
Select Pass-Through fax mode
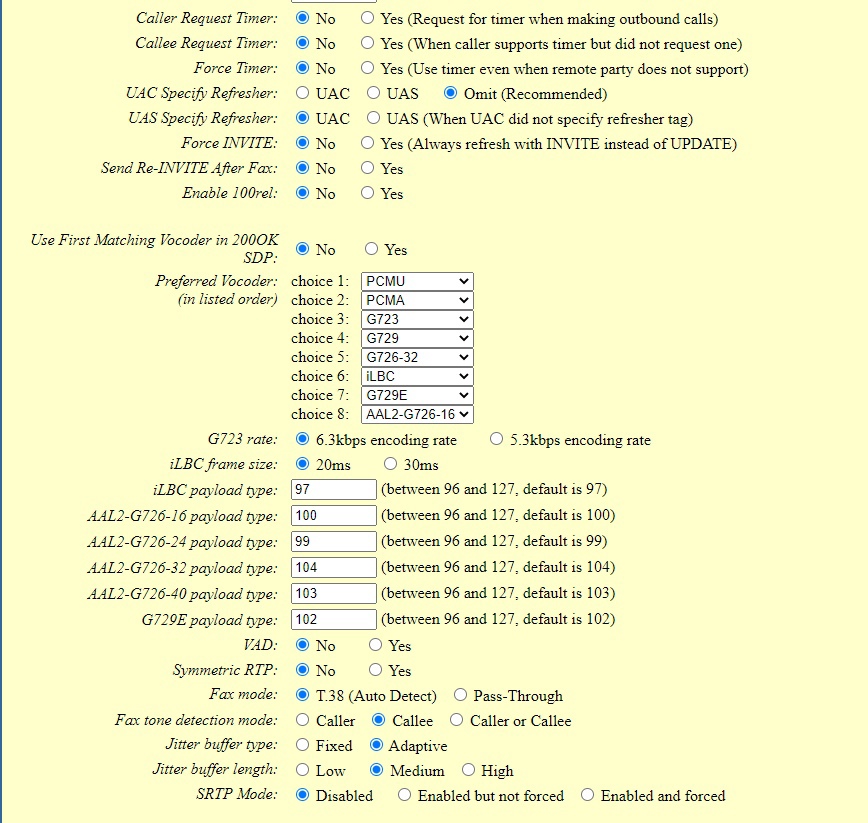pyautogui.click(x=460, y=695)
